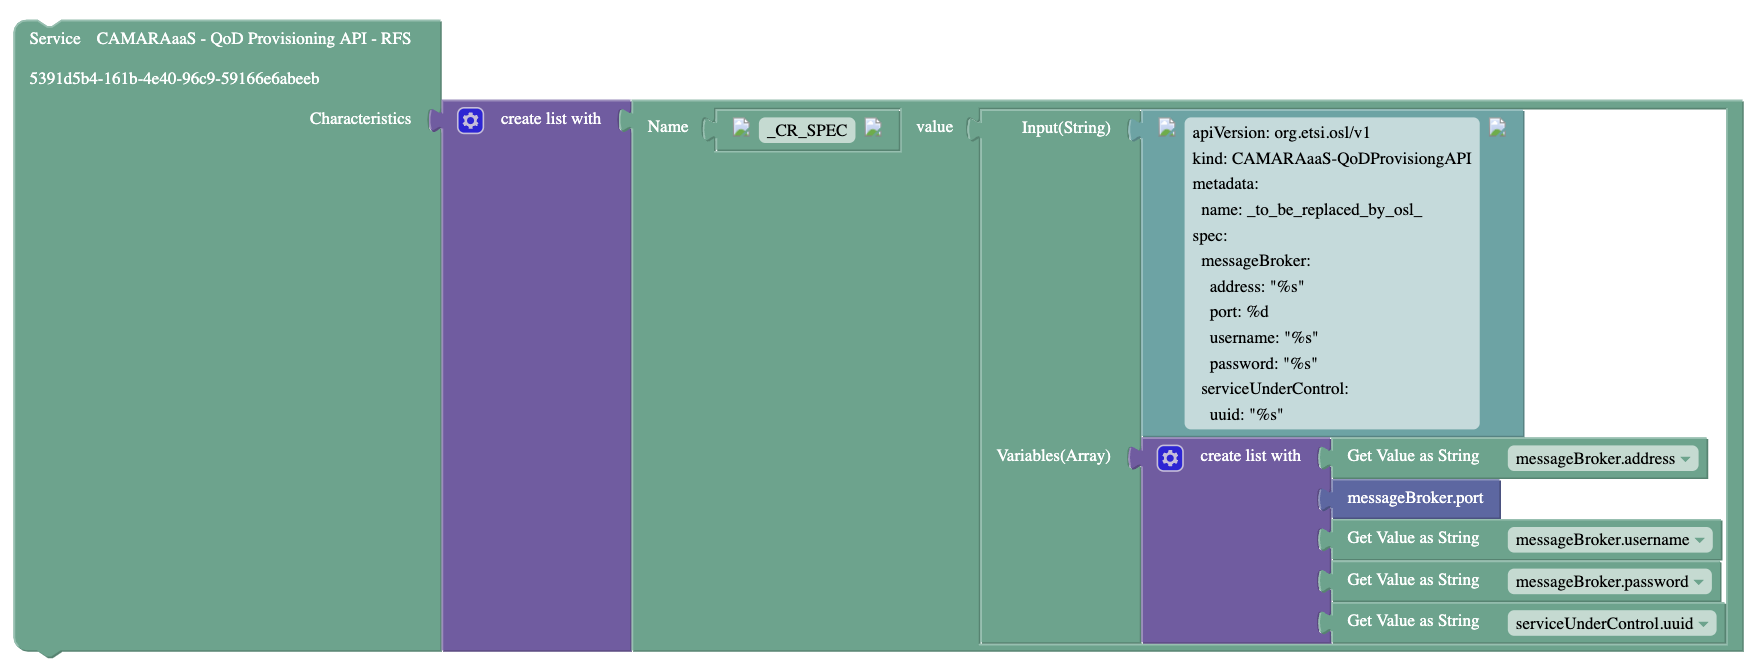Select the messageBroker.port variable block

(1414, 498)
